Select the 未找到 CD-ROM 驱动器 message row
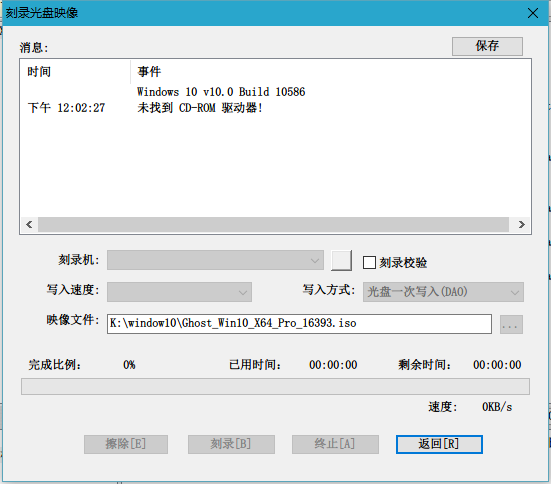Image resolution: width=551 pixels, height=484 pixels. 275,108
